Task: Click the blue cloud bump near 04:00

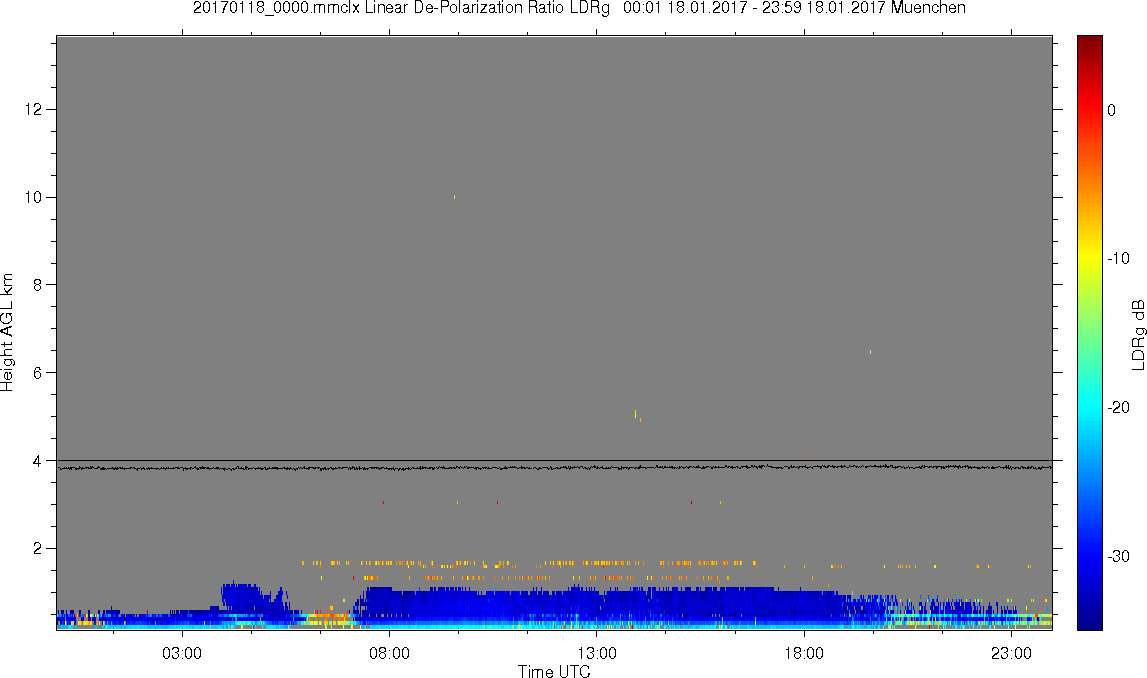Action: [241, 595]
